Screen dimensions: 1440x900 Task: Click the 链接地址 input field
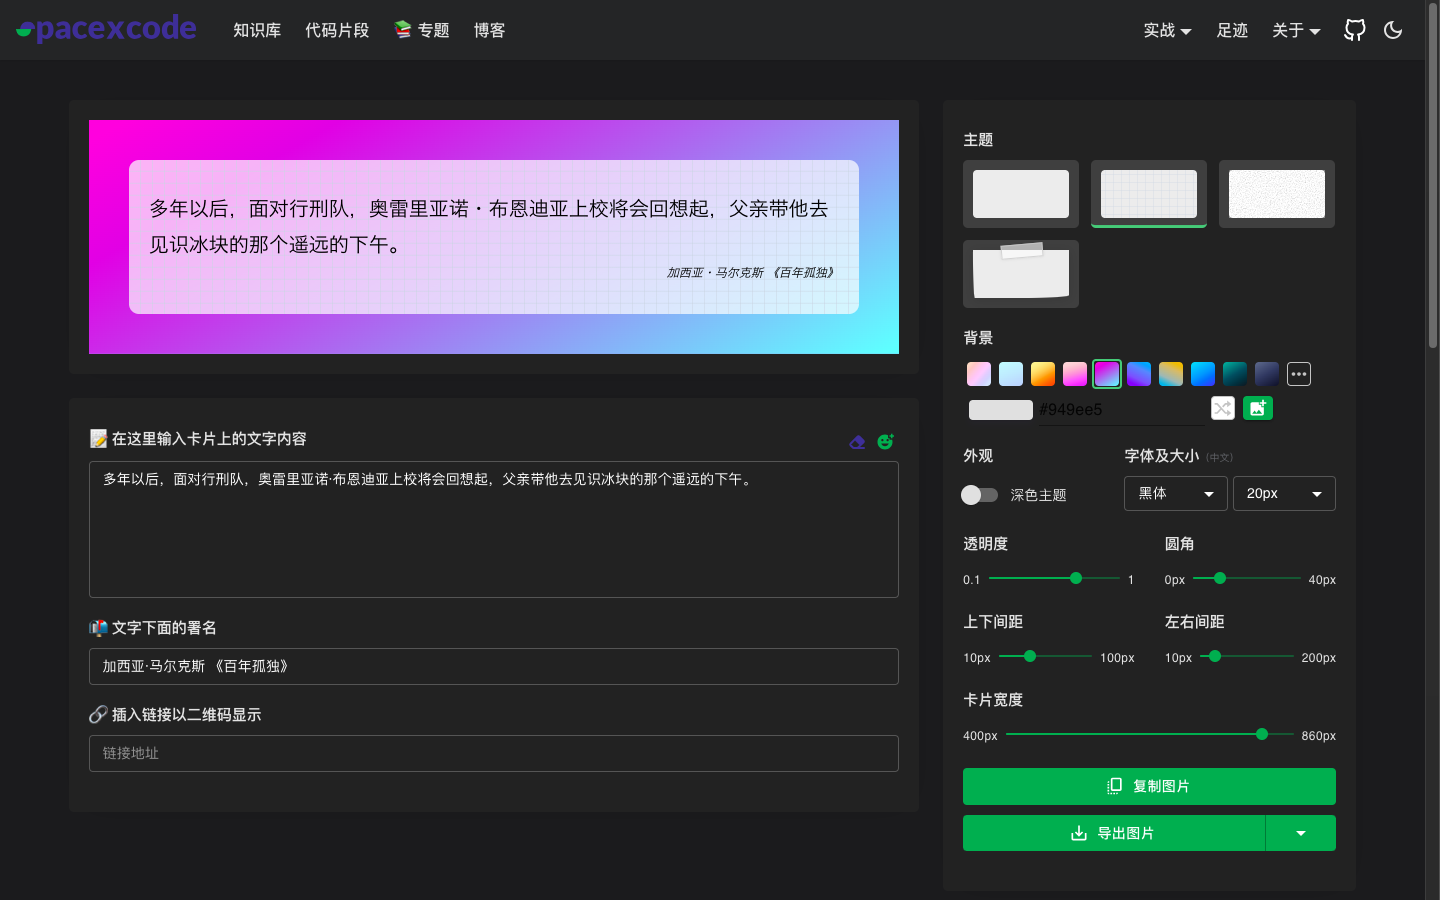tap(493, 753)
